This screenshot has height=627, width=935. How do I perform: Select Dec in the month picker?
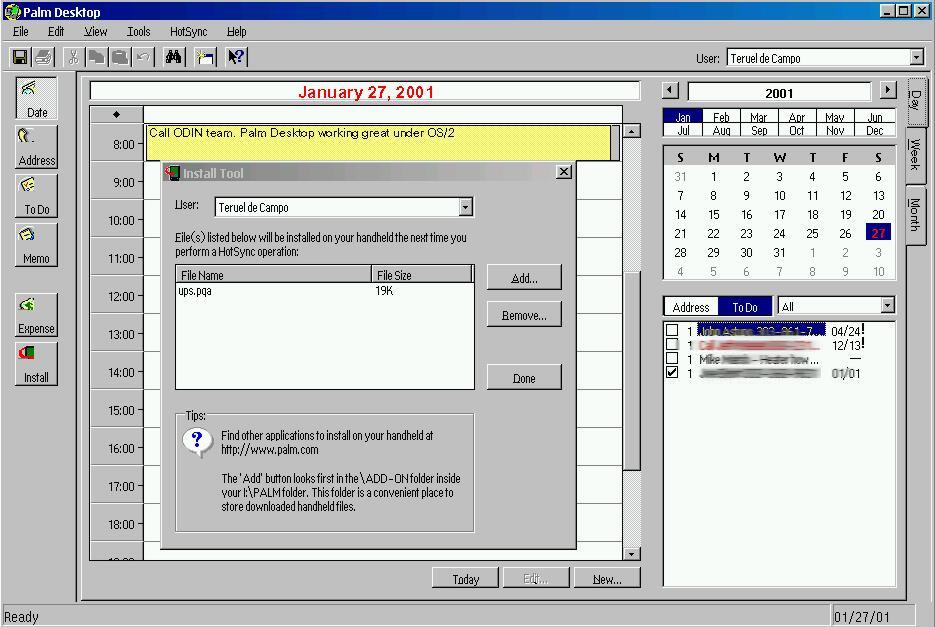click(875, 130)
